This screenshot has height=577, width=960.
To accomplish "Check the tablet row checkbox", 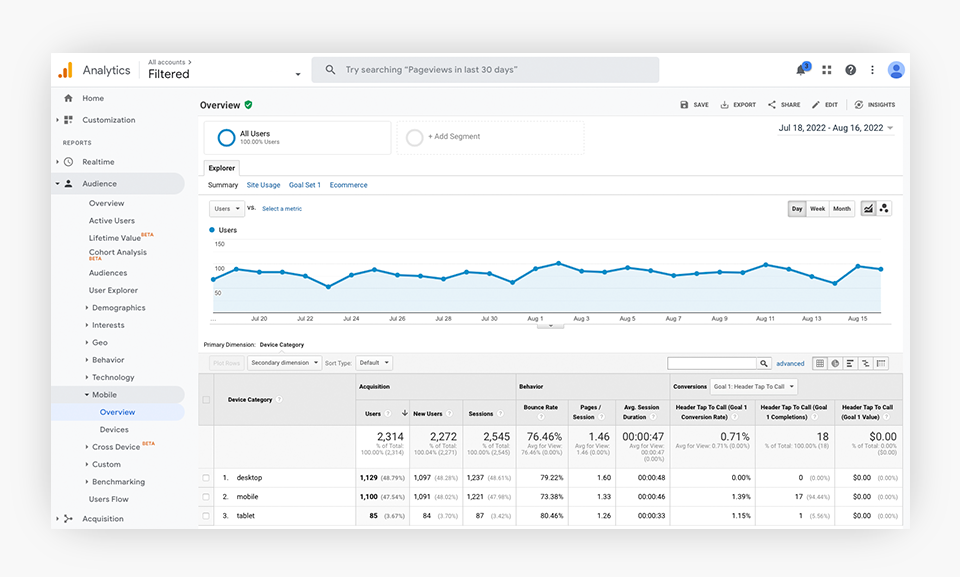I will (x=207, y=516).
